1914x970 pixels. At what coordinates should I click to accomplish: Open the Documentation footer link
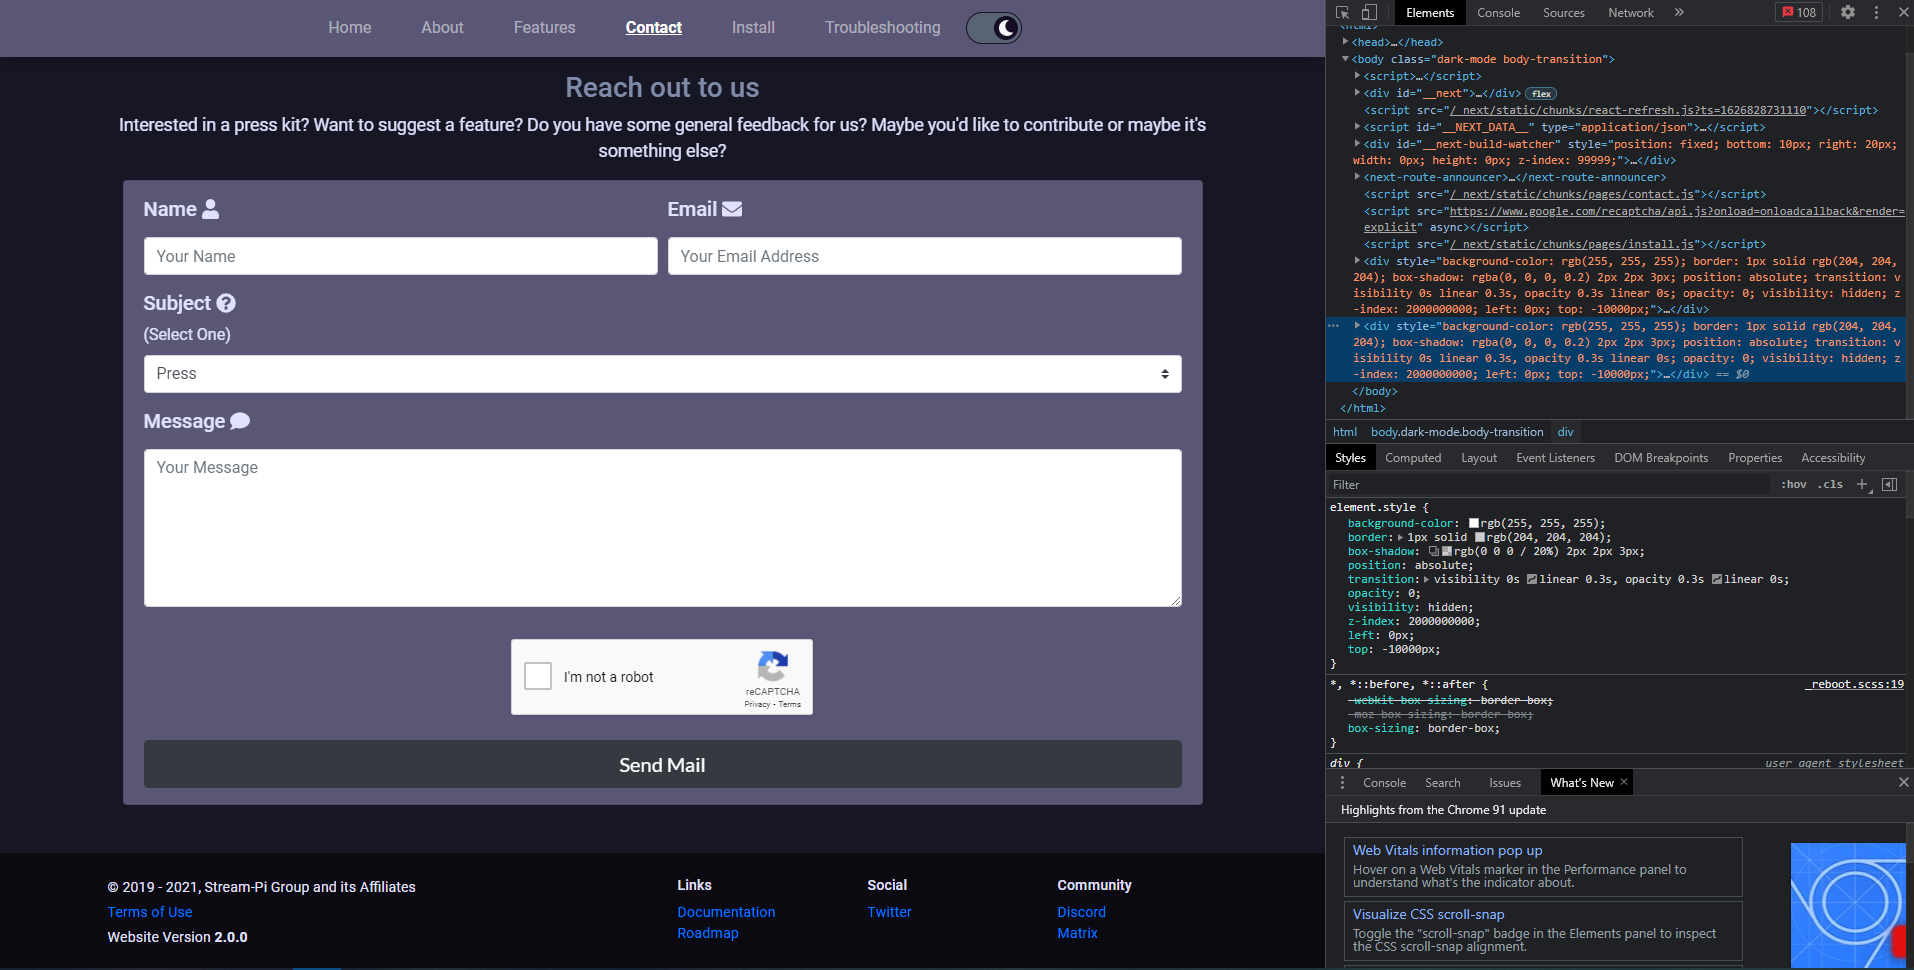[726, 912]
